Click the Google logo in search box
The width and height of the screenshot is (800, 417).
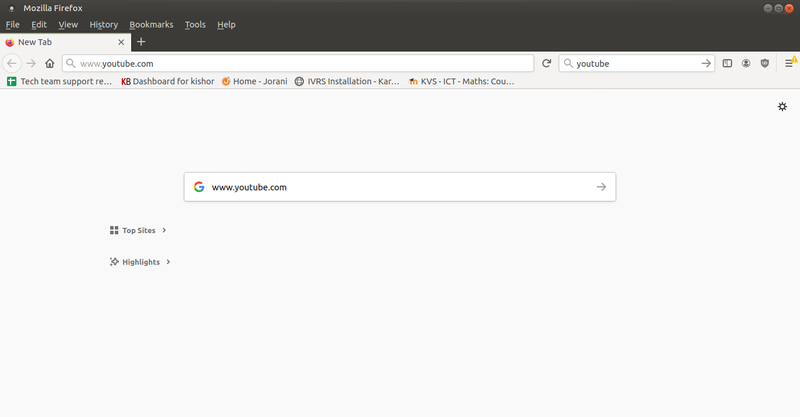tap(199, 187)
